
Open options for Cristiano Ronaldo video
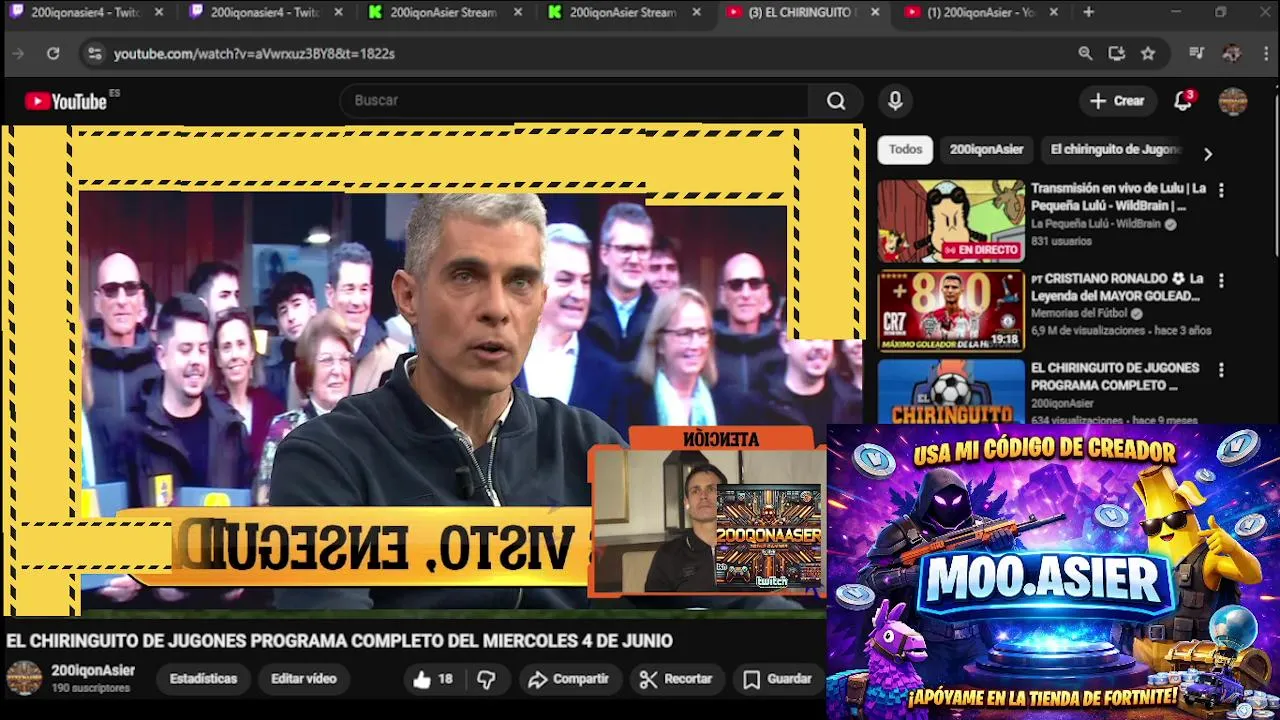(1221, 281)
